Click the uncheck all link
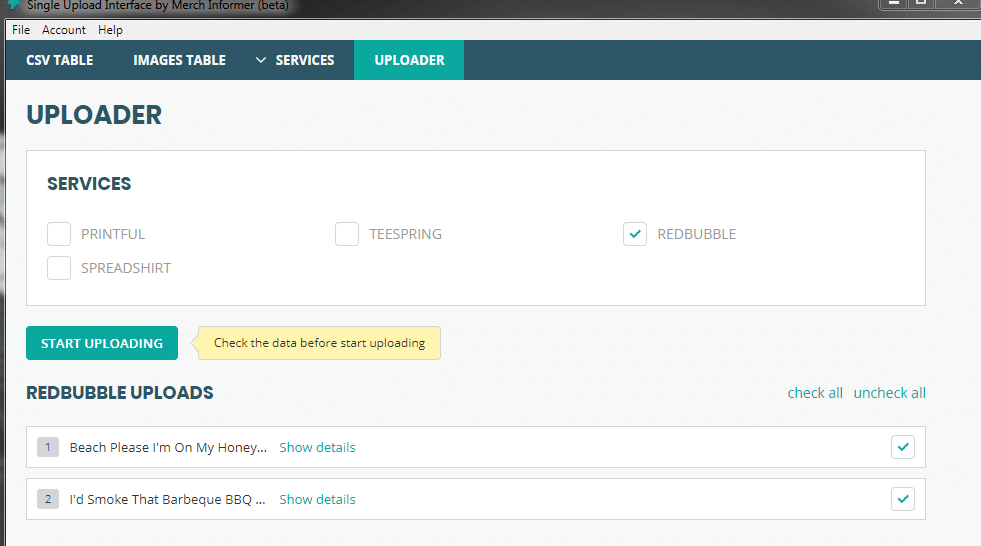981x546 pixels. pos(889,393)
